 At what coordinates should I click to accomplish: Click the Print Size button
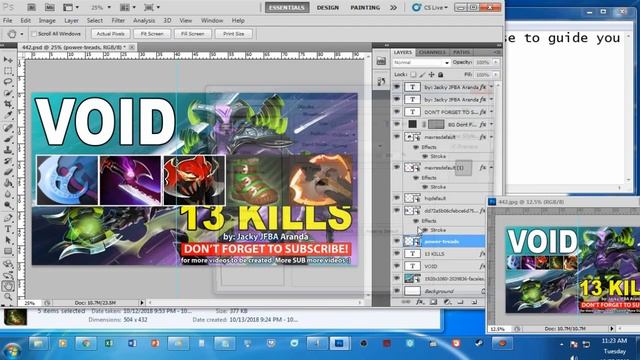click(x=233, y=34)
